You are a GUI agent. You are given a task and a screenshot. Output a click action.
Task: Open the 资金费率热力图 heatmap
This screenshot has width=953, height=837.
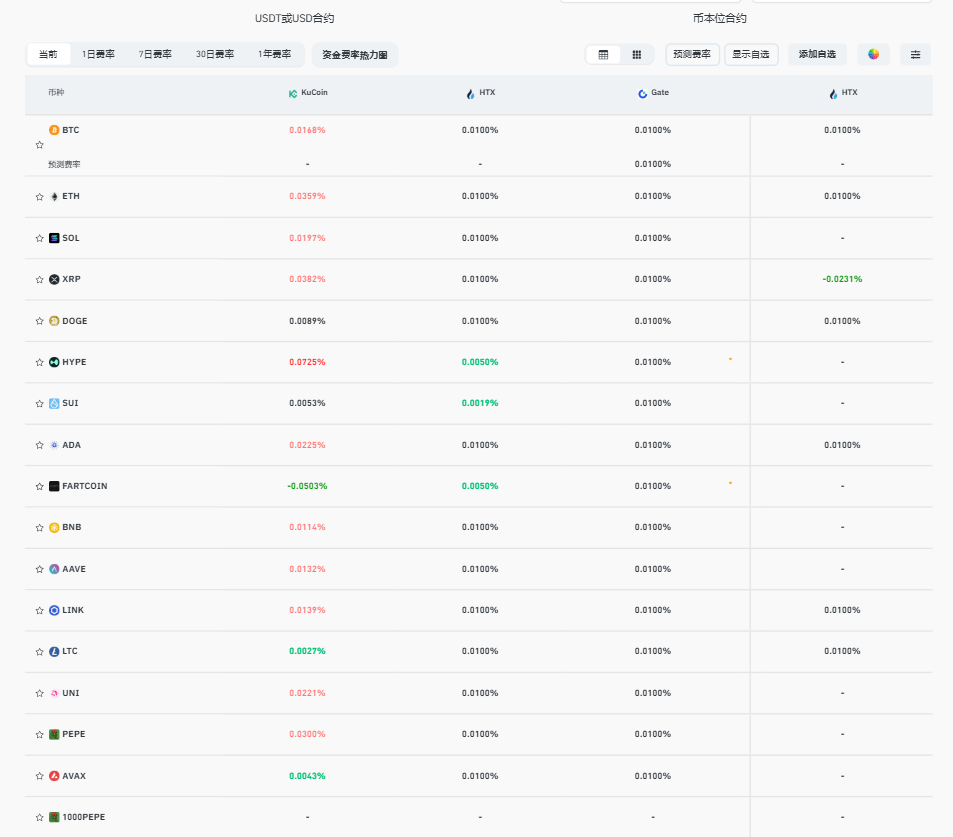(x=354, y=55)
